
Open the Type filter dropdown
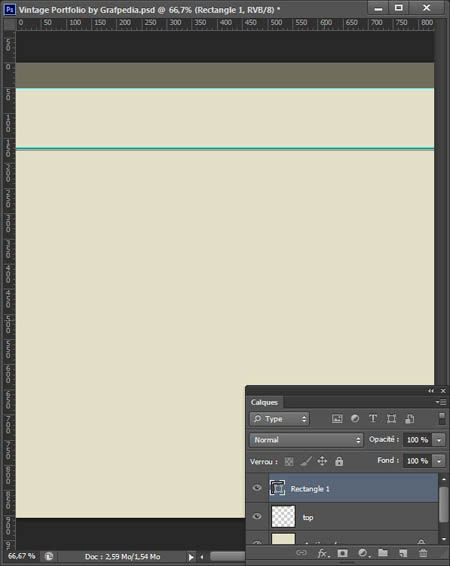click(x=279, y=419)
